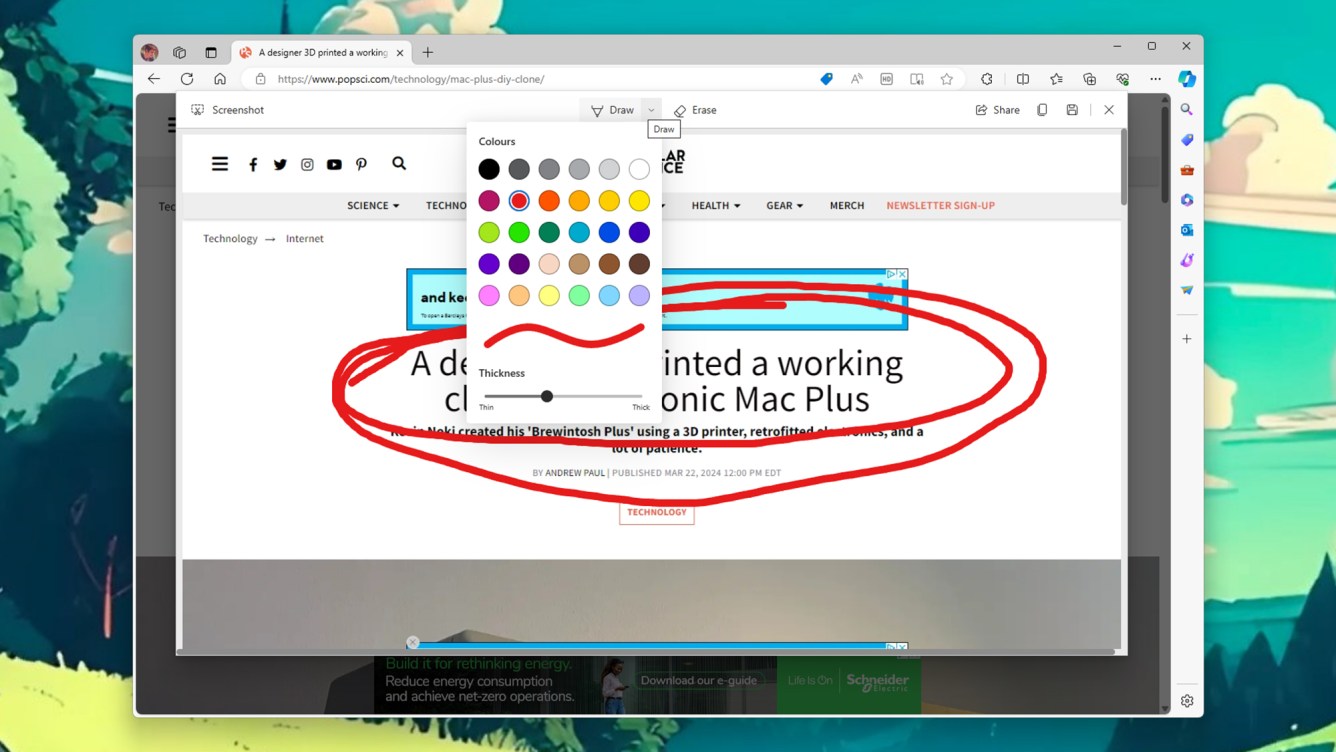Choose the bright green colour swatch
This screenshot has height=752, width=1336.
519,233
